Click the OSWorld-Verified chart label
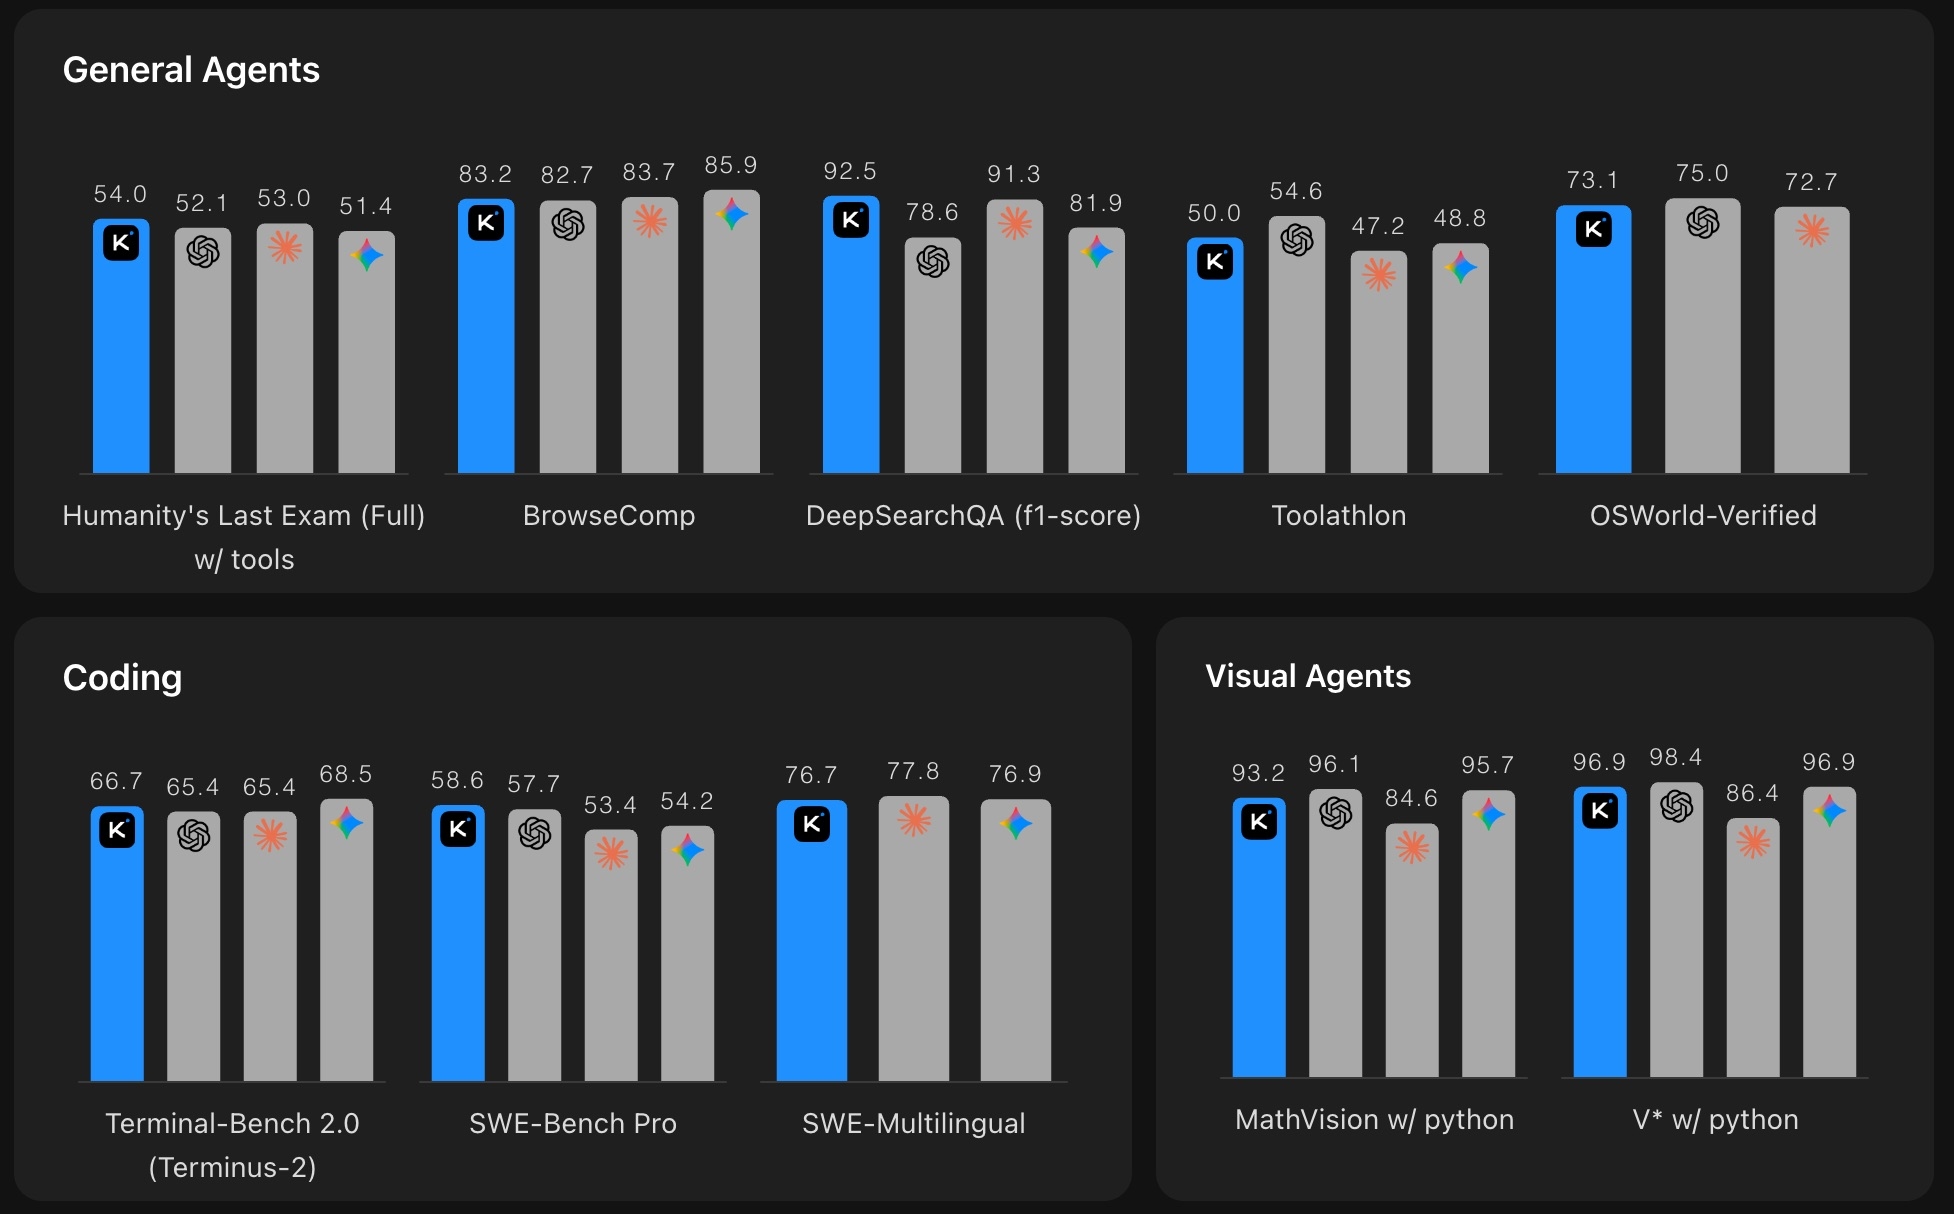Screen dimensions: 1954x1214 point(1703,516)
